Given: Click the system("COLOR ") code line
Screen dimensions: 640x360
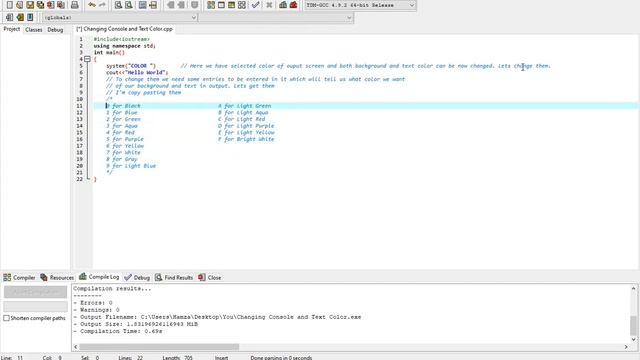Looking at the screenshot, I should click(131, 66).
